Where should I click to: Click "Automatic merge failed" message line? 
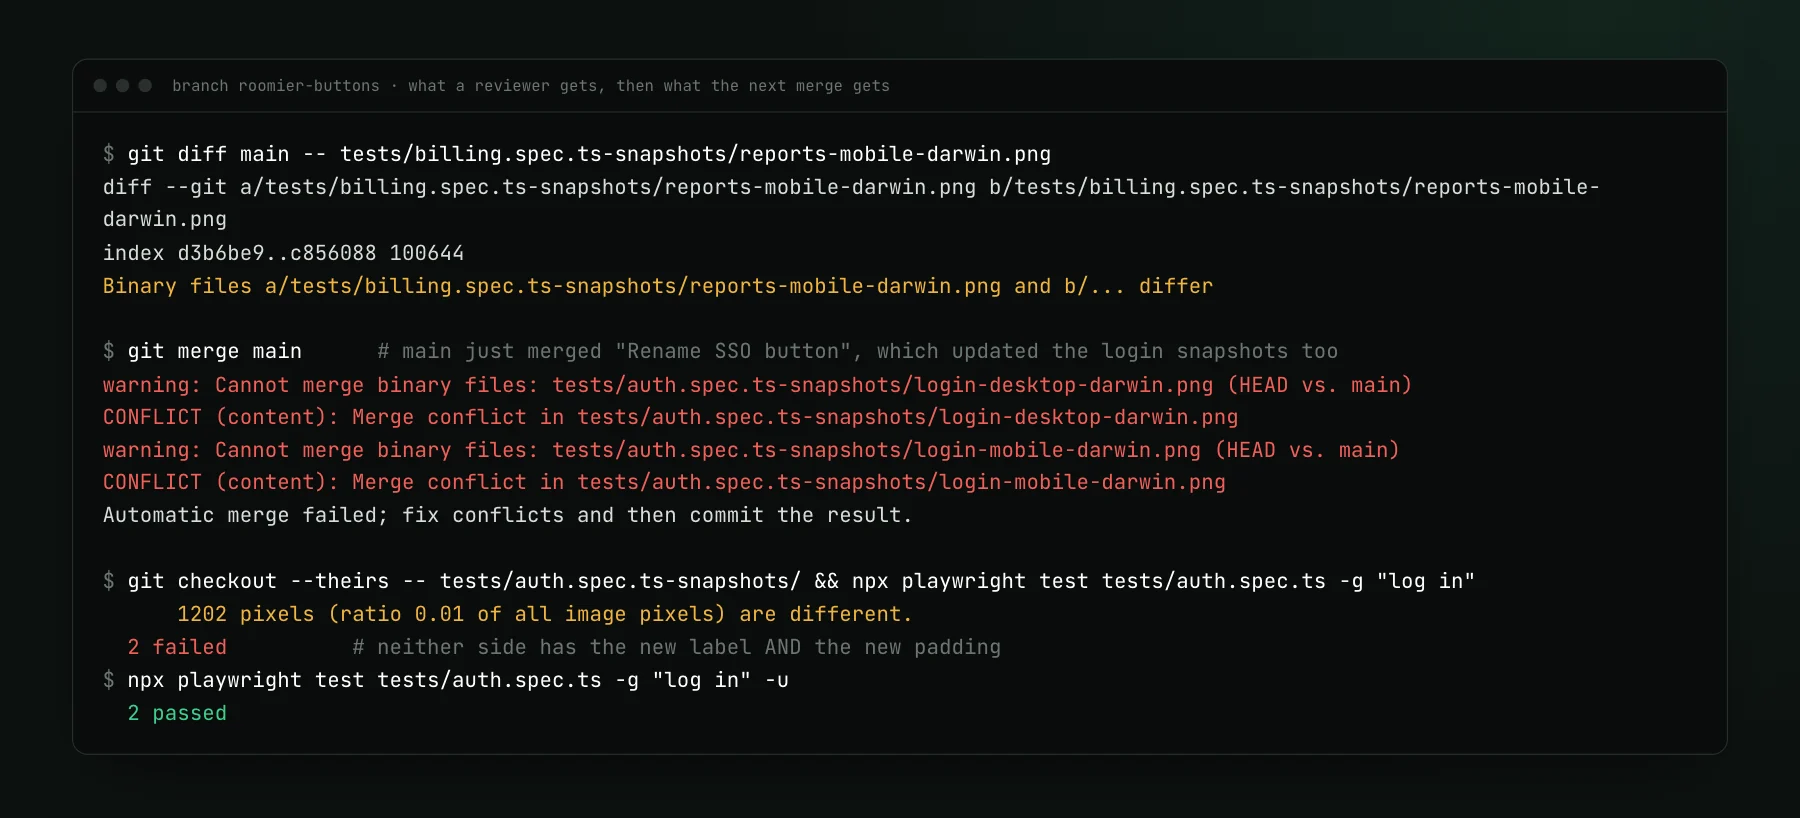tap(508, 515)
